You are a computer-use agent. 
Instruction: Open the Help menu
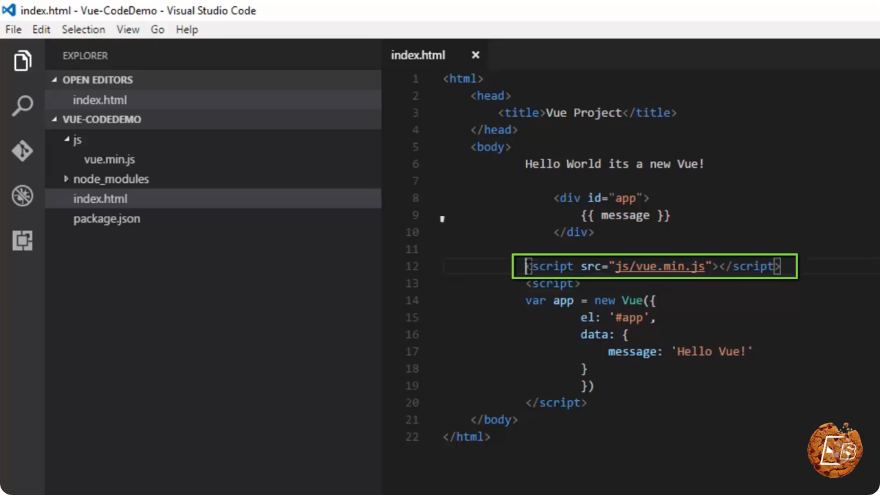pyautogui.click(x=187, y=30)
